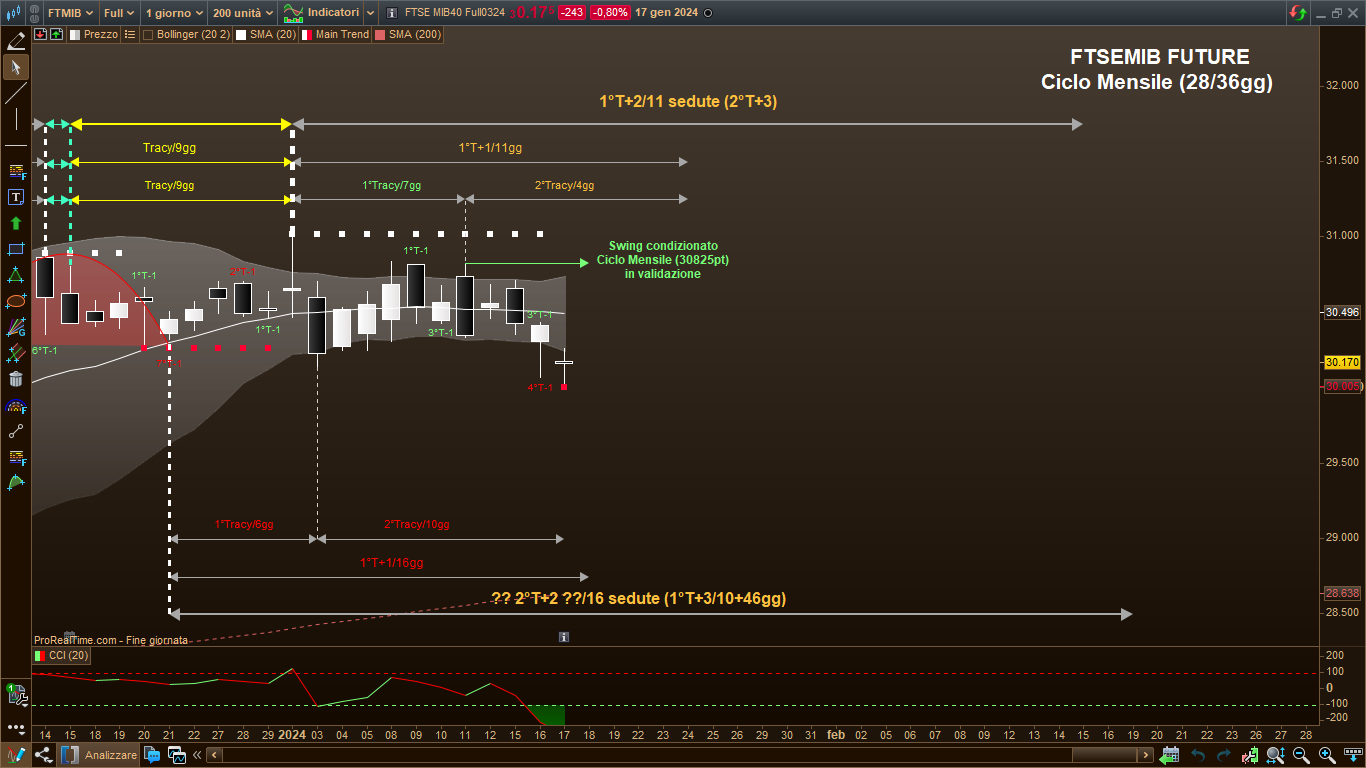Click the circle status toggle after date
The height and width of the screenshot is (768, 1366).
tap(709, 13)
